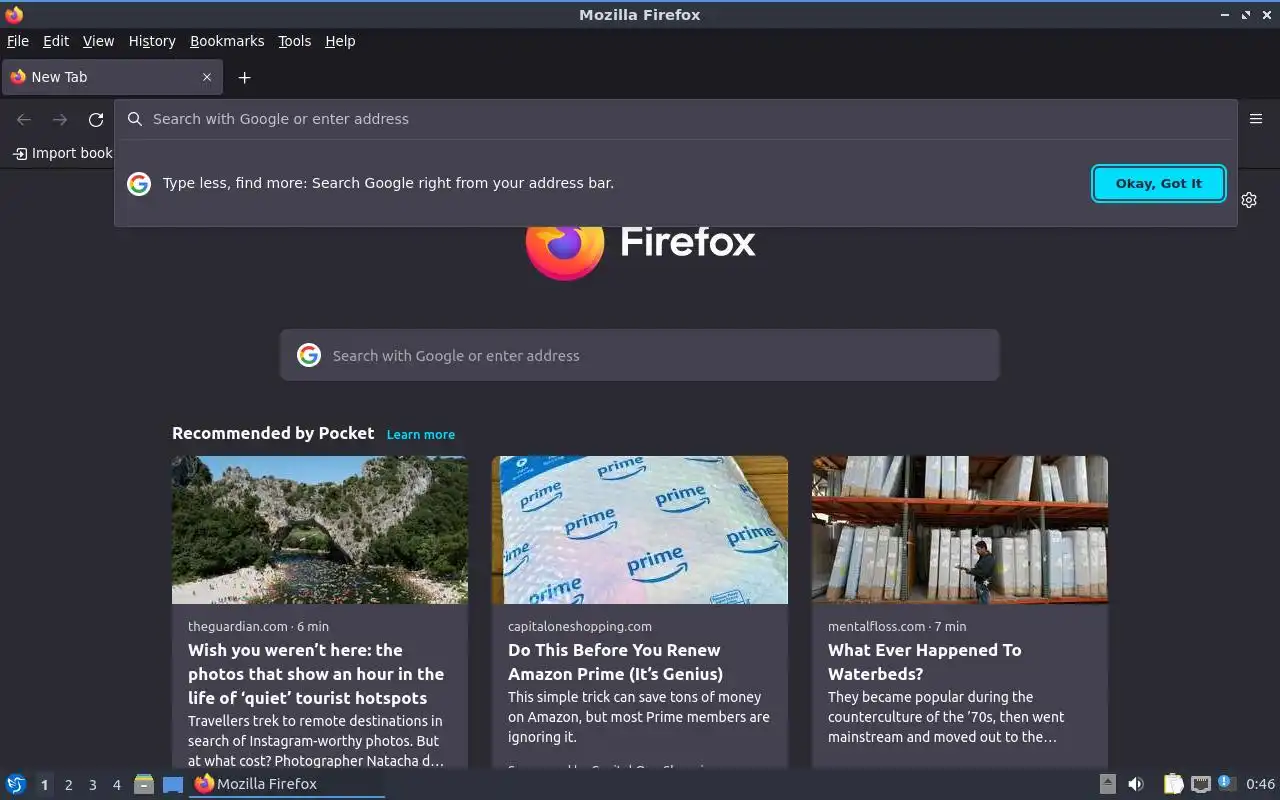Open the Firefox hamburger application menu

coord(1256,119)
